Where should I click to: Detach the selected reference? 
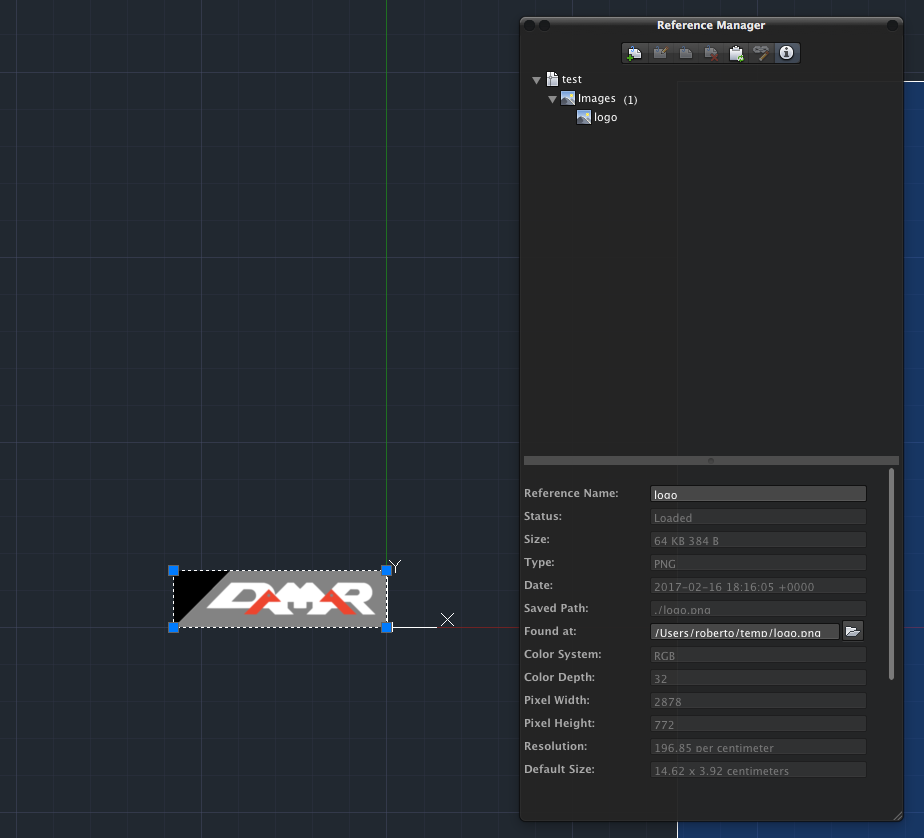[x=711, y=53]
